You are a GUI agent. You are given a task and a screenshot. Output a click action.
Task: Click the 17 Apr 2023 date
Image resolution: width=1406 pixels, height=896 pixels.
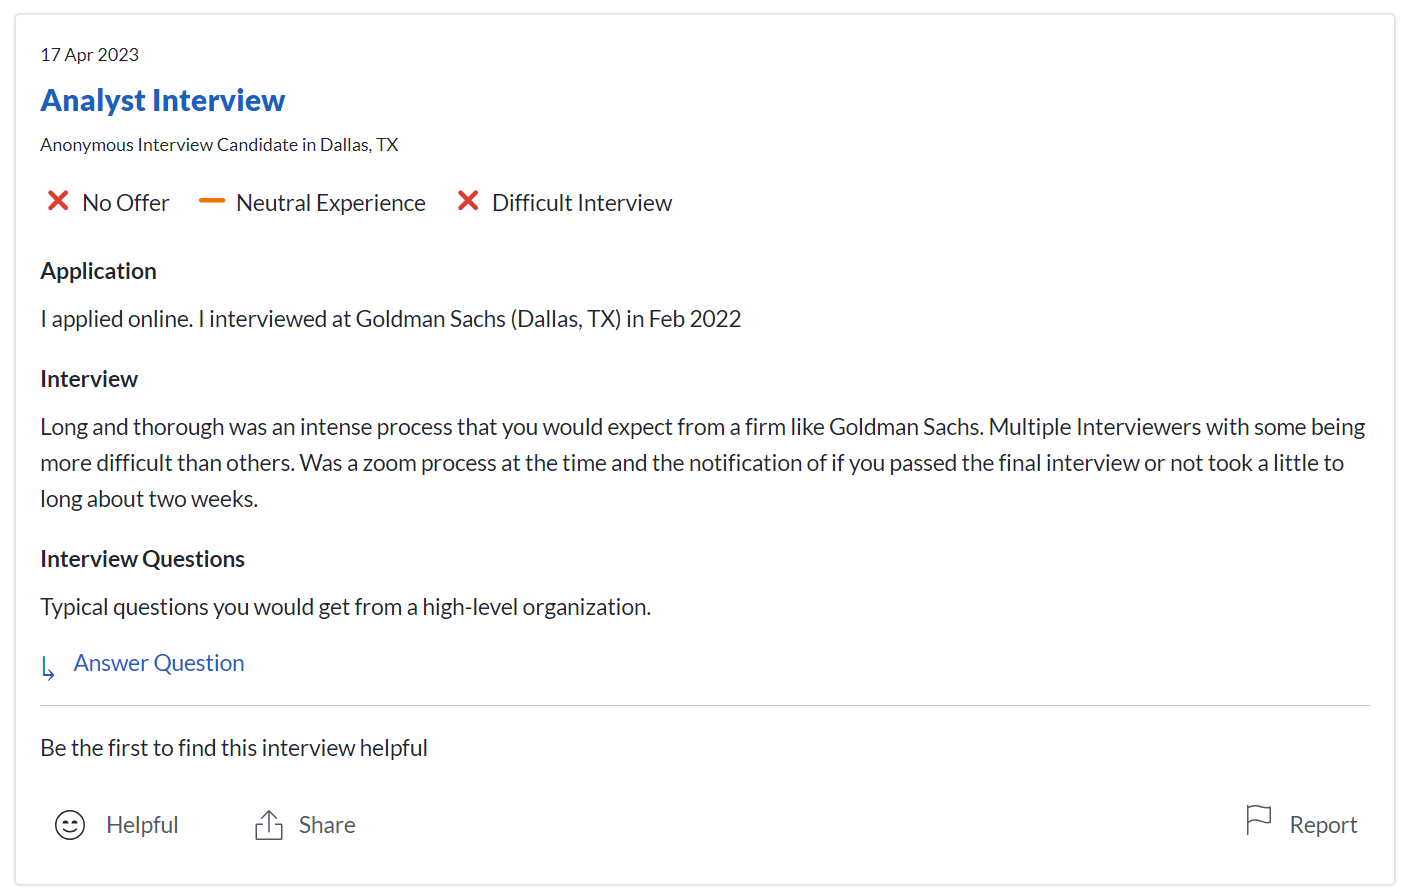[x=89, y=55]
